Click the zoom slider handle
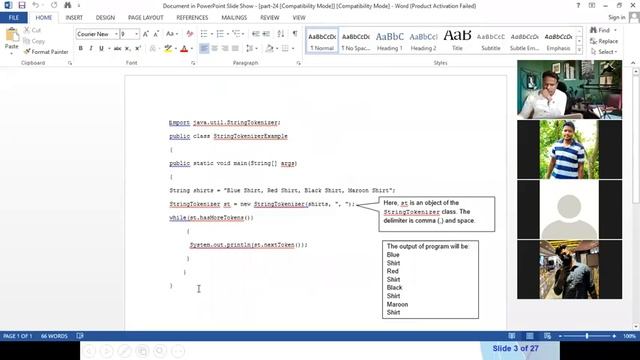 click(587, 336)
